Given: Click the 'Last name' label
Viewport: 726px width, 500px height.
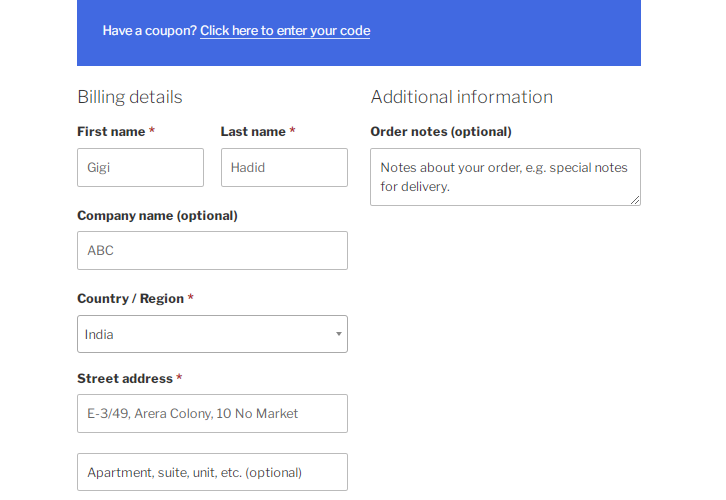Looking at the screenshot, I should pos(253,132).
